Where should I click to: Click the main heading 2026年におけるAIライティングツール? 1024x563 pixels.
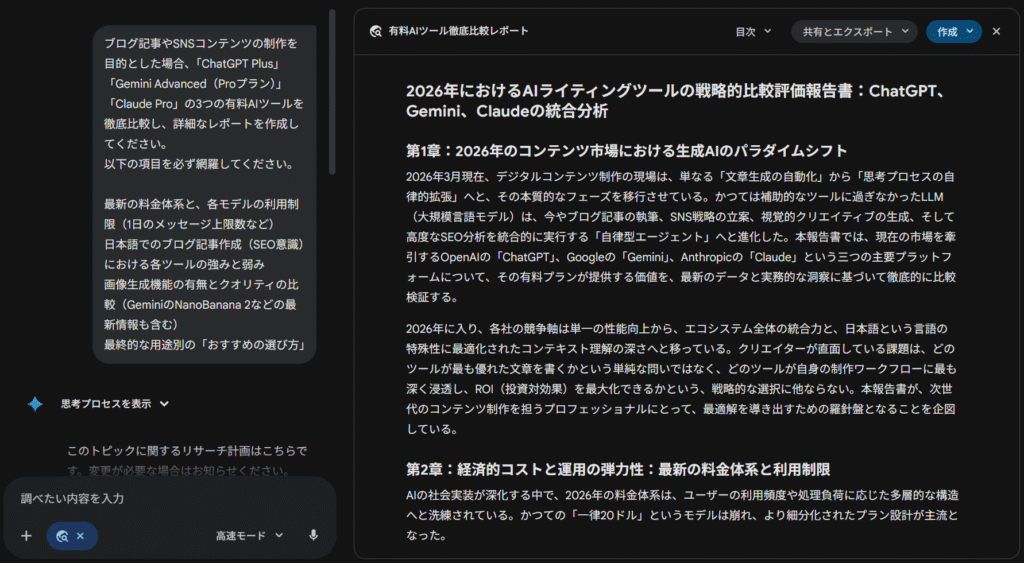677,101
